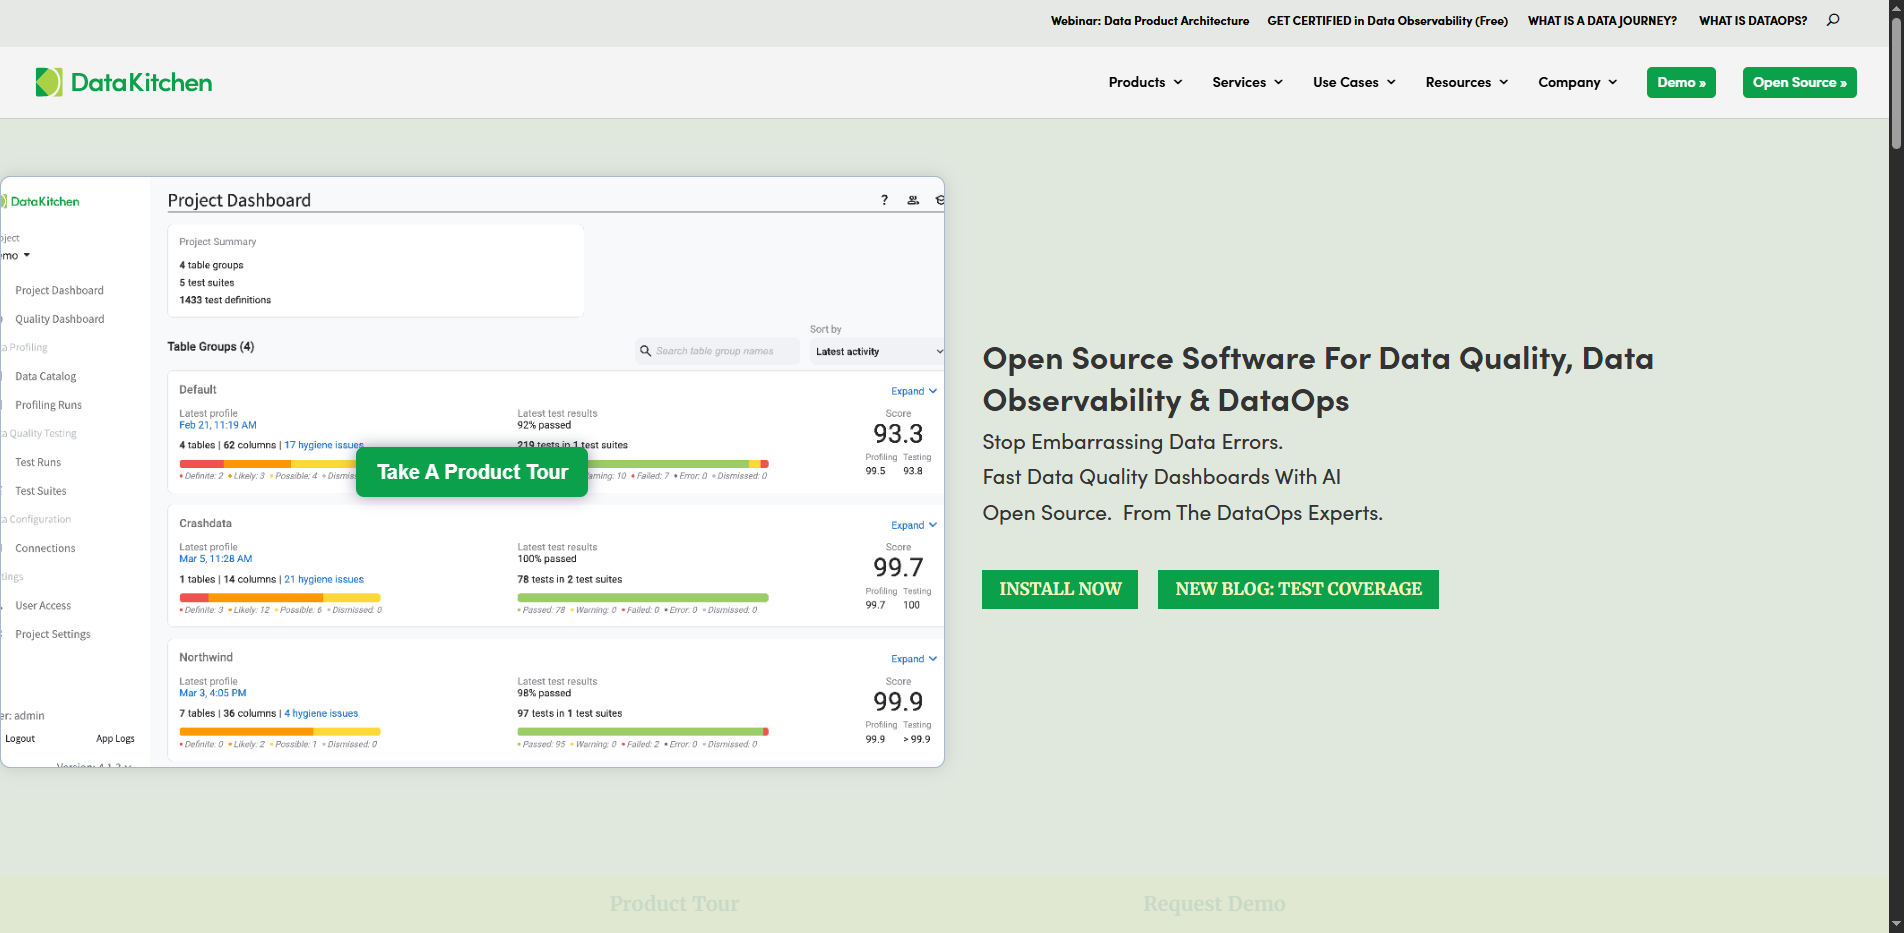Open the Products dropdown menu
This screenshot has height=933, width=1904.
coord(1145,82)
